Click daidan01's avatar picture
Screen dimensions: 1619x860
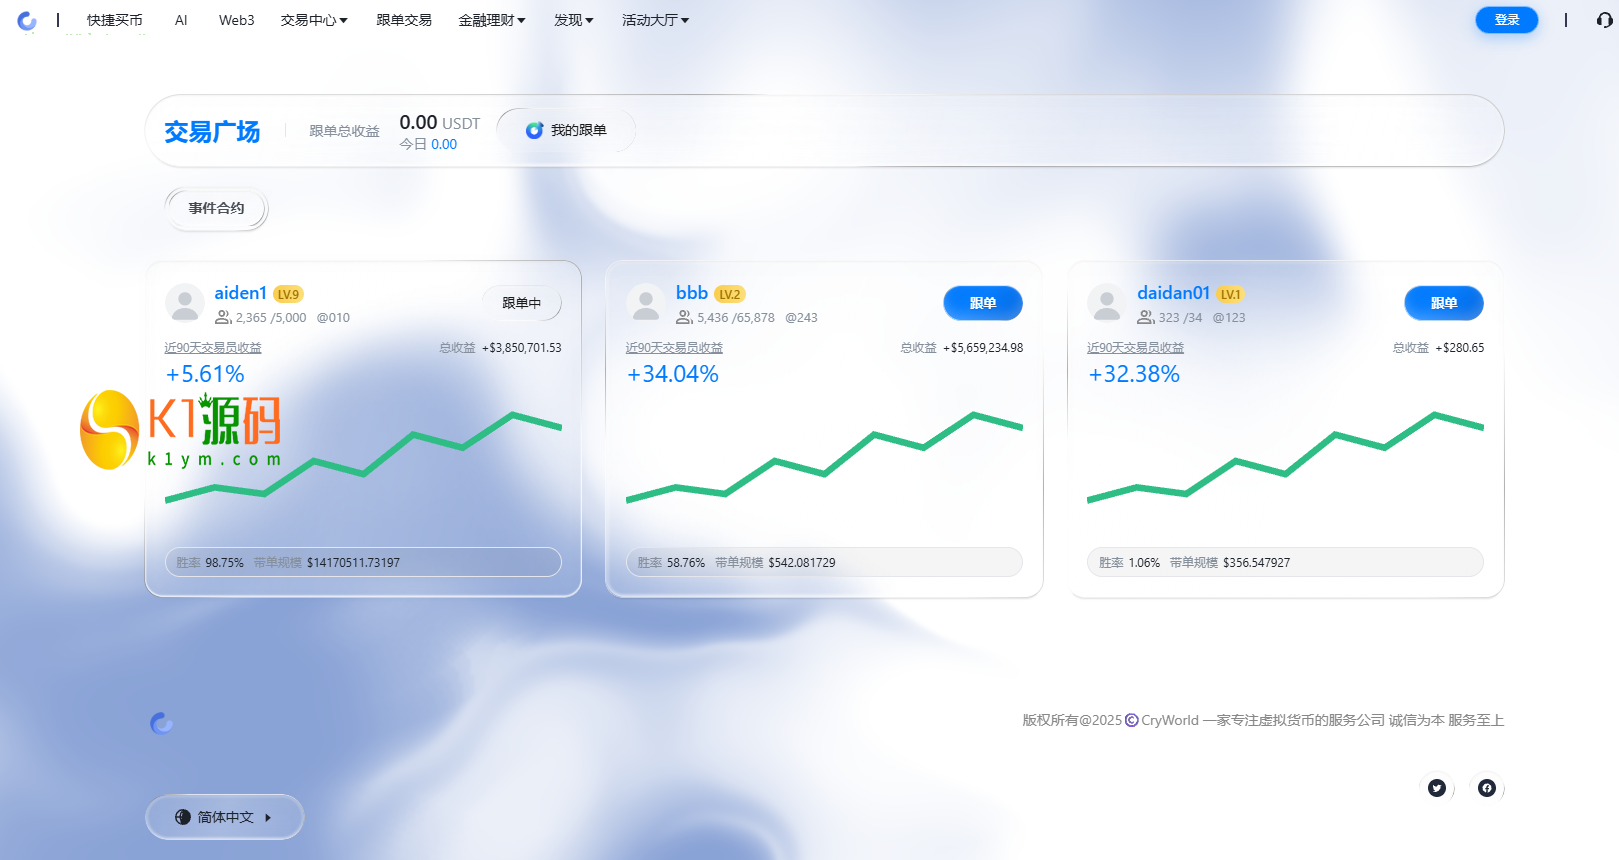point(1107,303)
